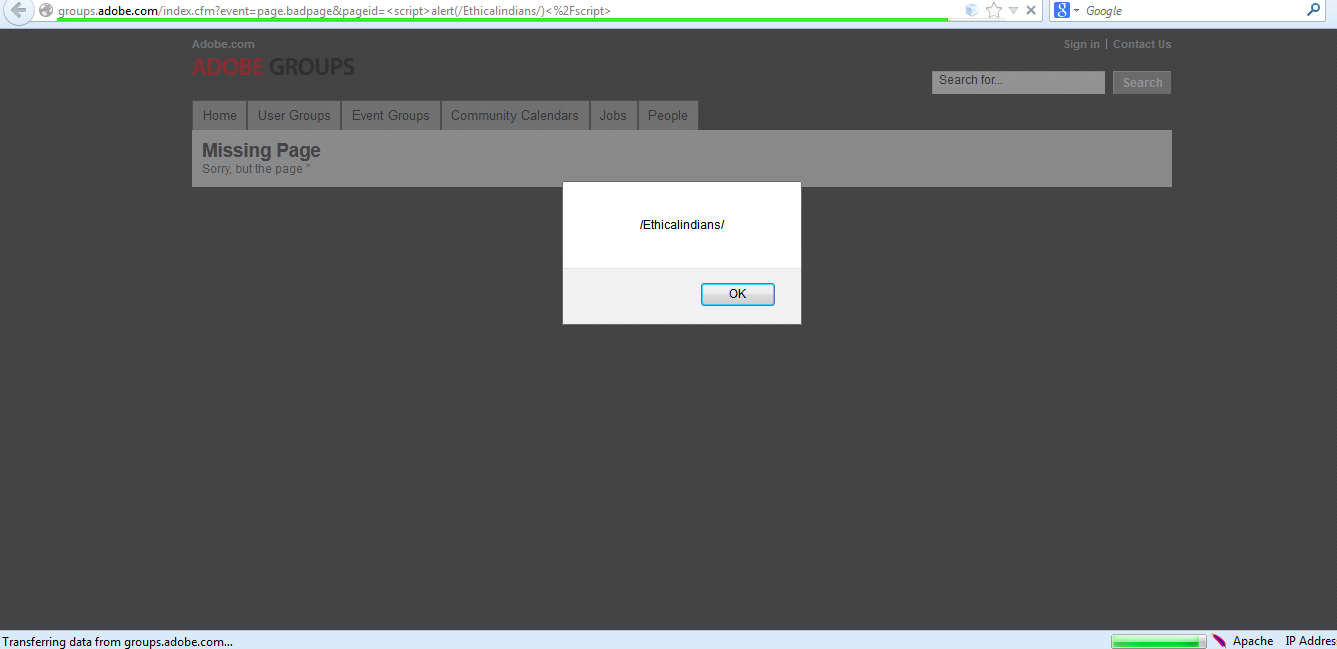This screenshot has height=649, width=1337.
Task: Open the address bar history dropdown arrow
Action: [1013, 10]
